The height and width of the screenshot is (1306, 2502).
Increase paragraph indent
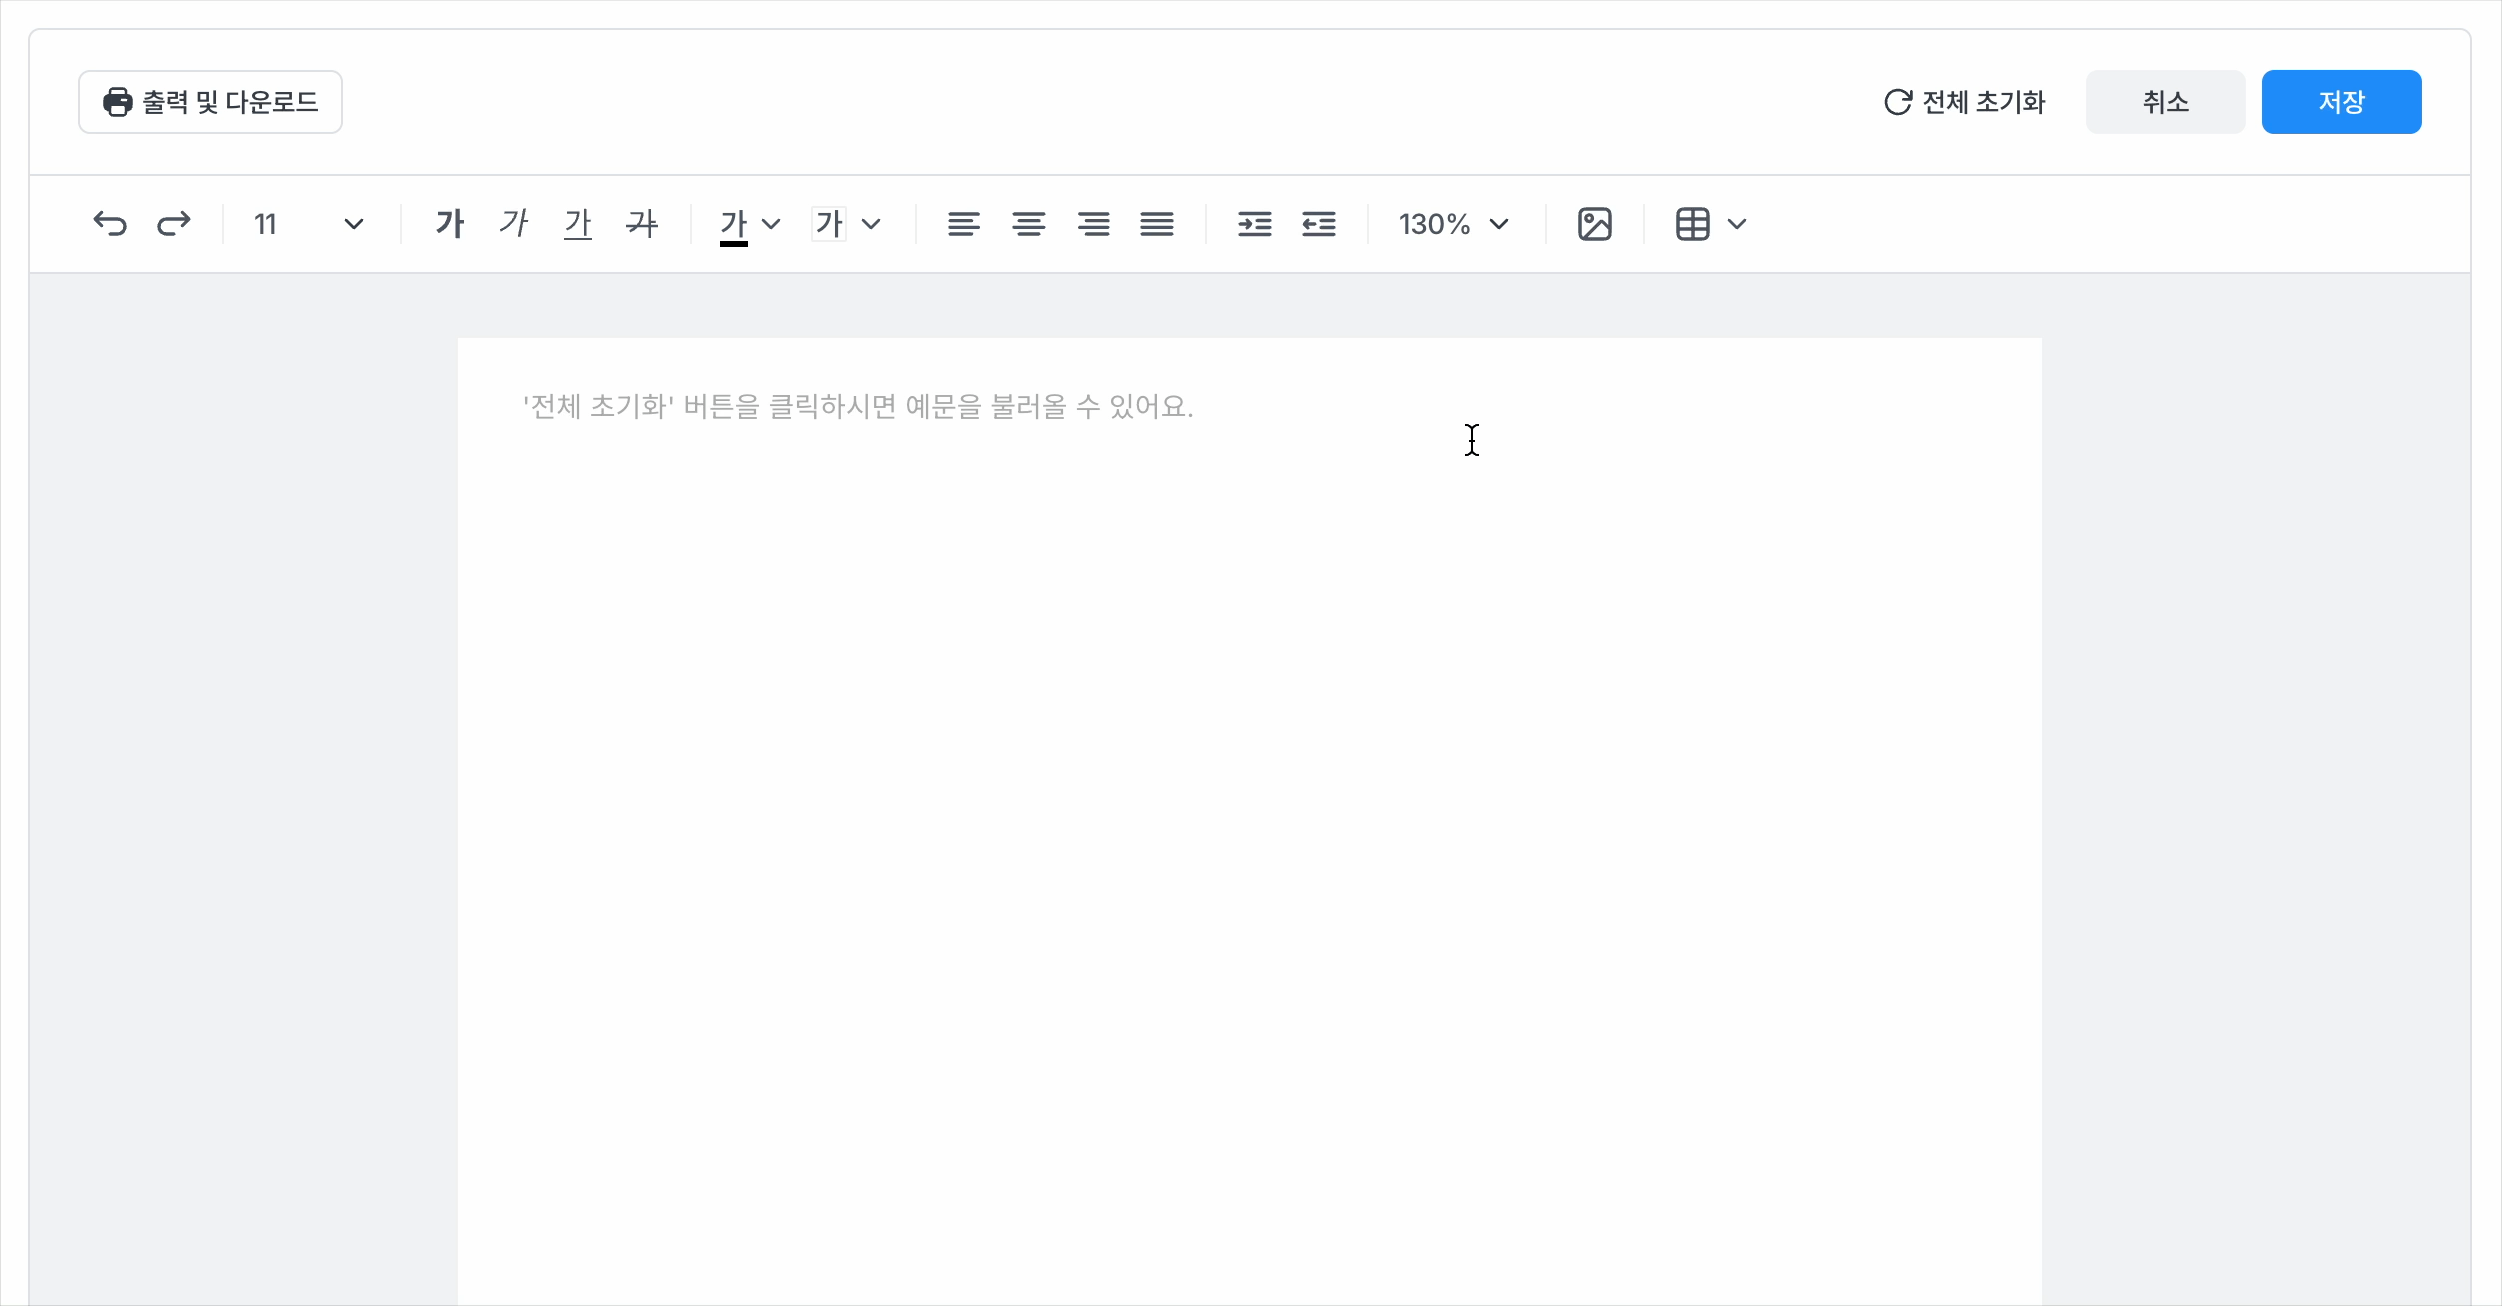click(1254, 224)
